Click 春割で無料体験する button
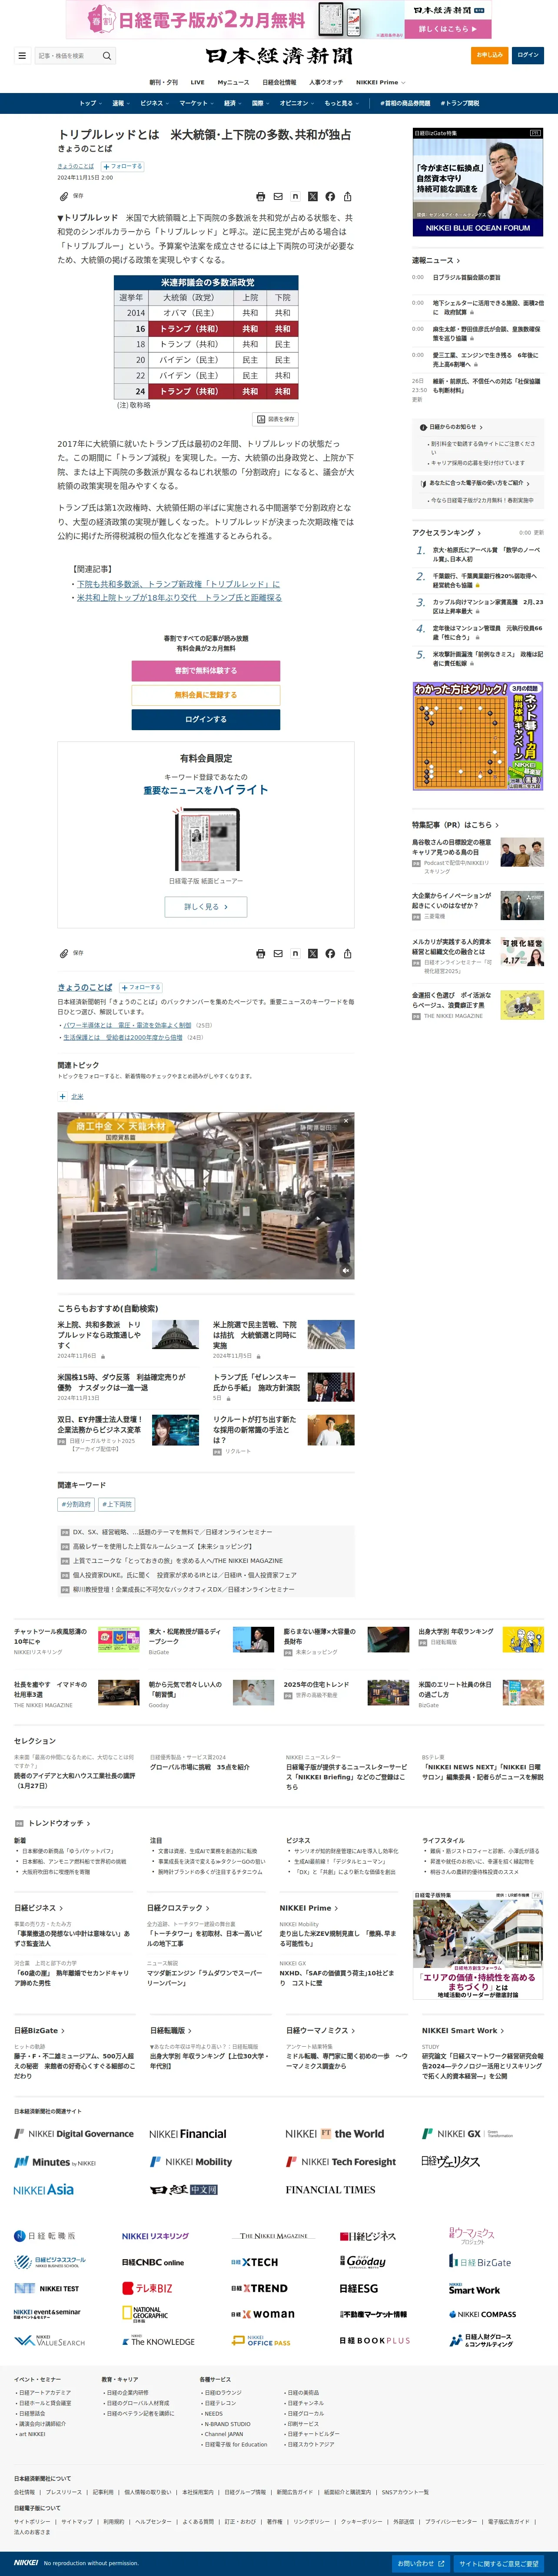The height and width of the screenshot is (2576, 558). click(206, 671)
